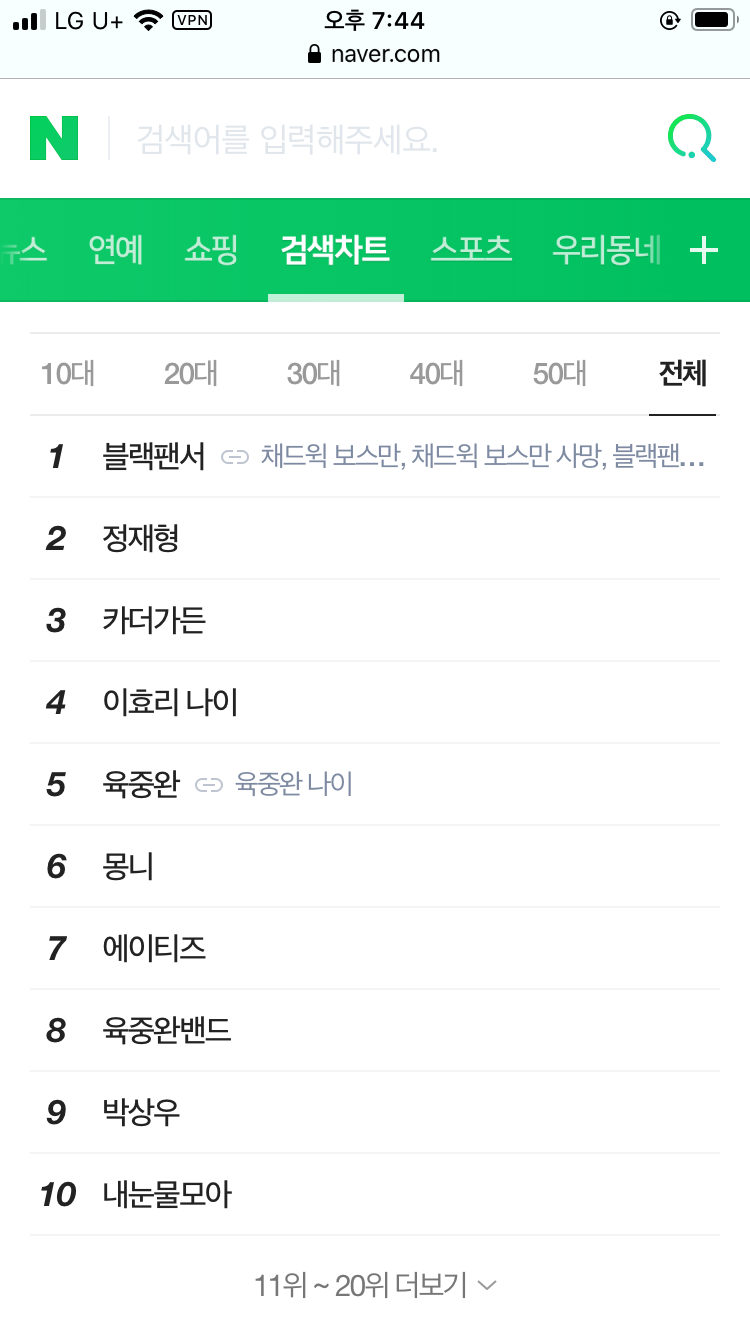This screenshot has width=750, height=1334.
Task: Click the 육중완 나이 suggestion link
Action: (x=293, y=784)
